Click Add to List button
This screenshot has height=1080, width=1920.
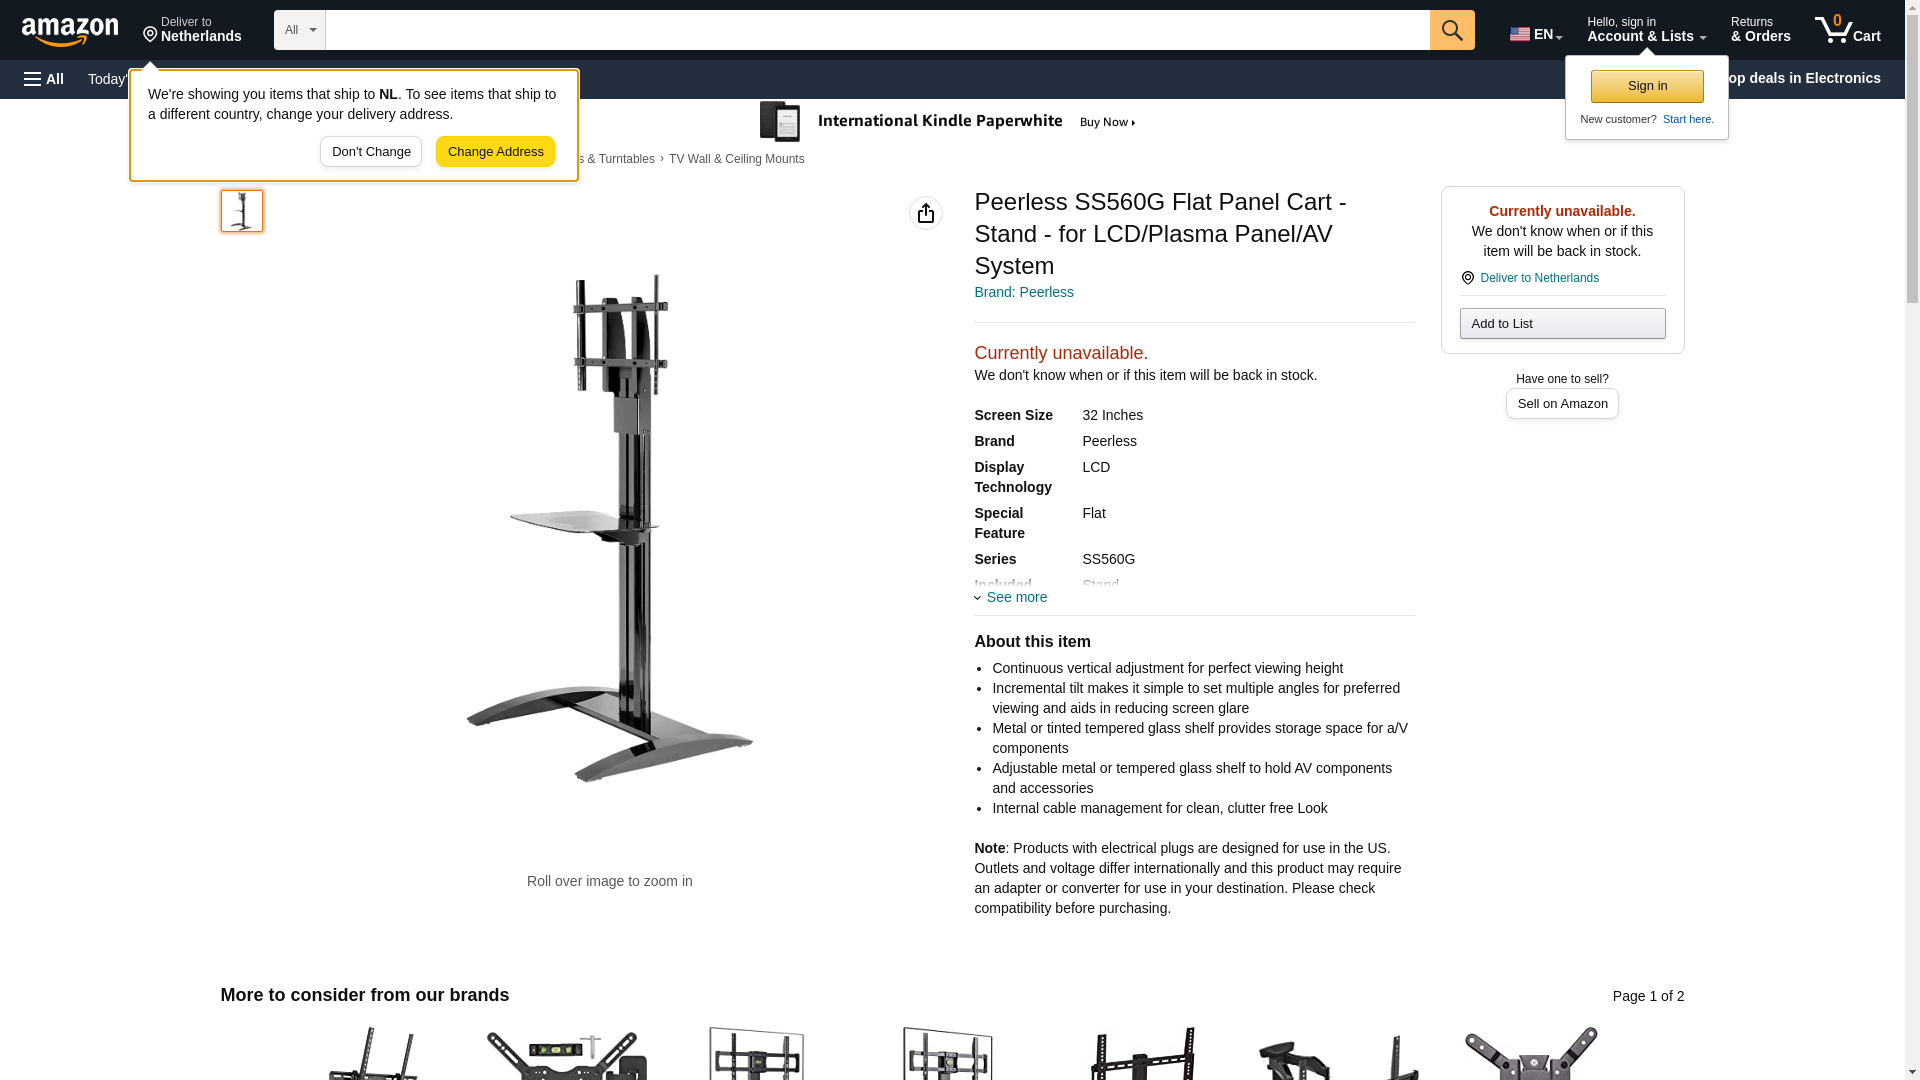pos(1562,323)
